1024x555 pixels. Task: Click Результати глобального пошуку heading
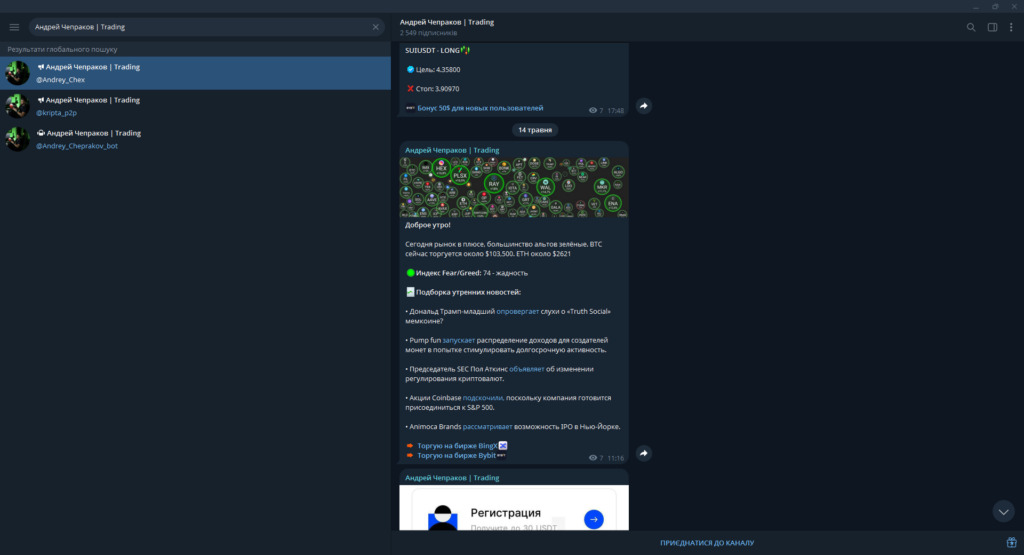tap(62, 49)
